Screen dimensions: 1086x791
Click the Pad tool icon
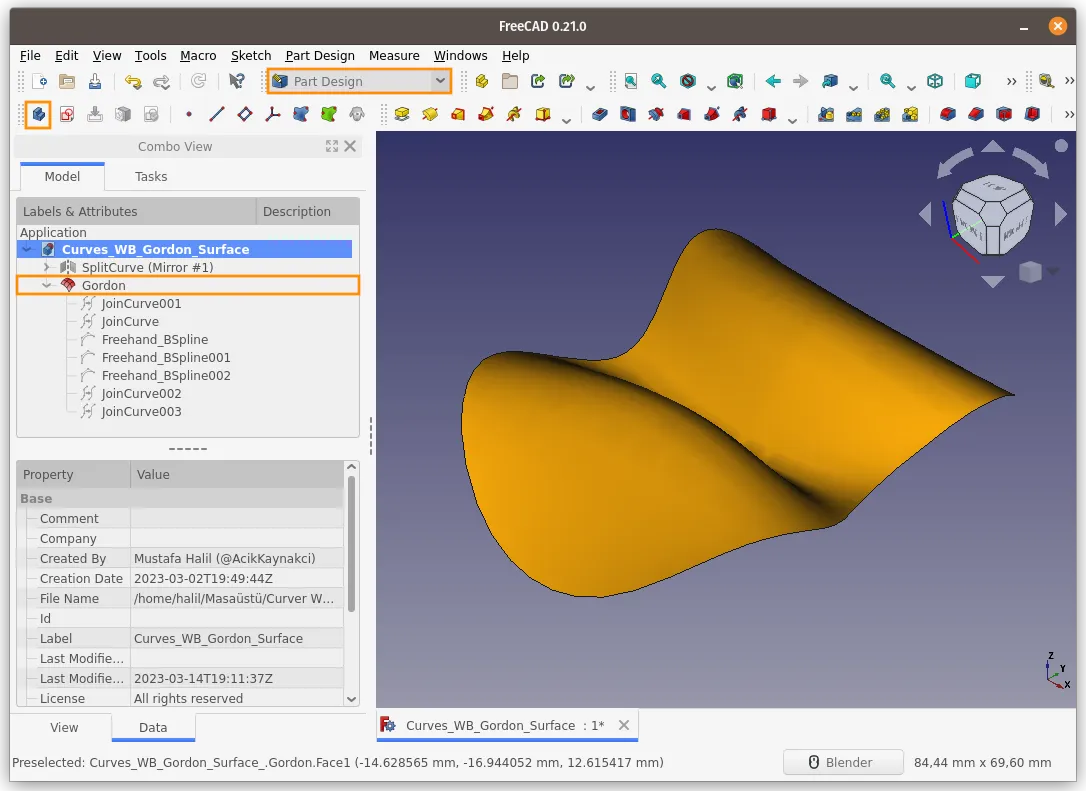click(402, 114)
